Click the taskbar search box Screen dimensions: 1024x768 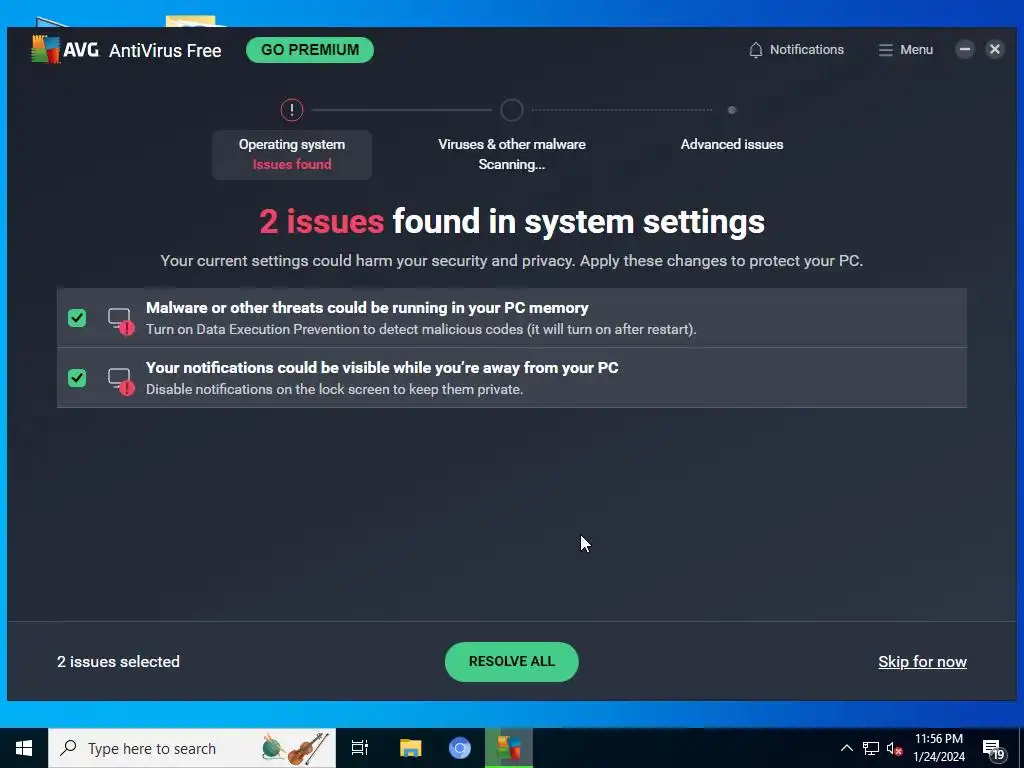click(192, 748)
